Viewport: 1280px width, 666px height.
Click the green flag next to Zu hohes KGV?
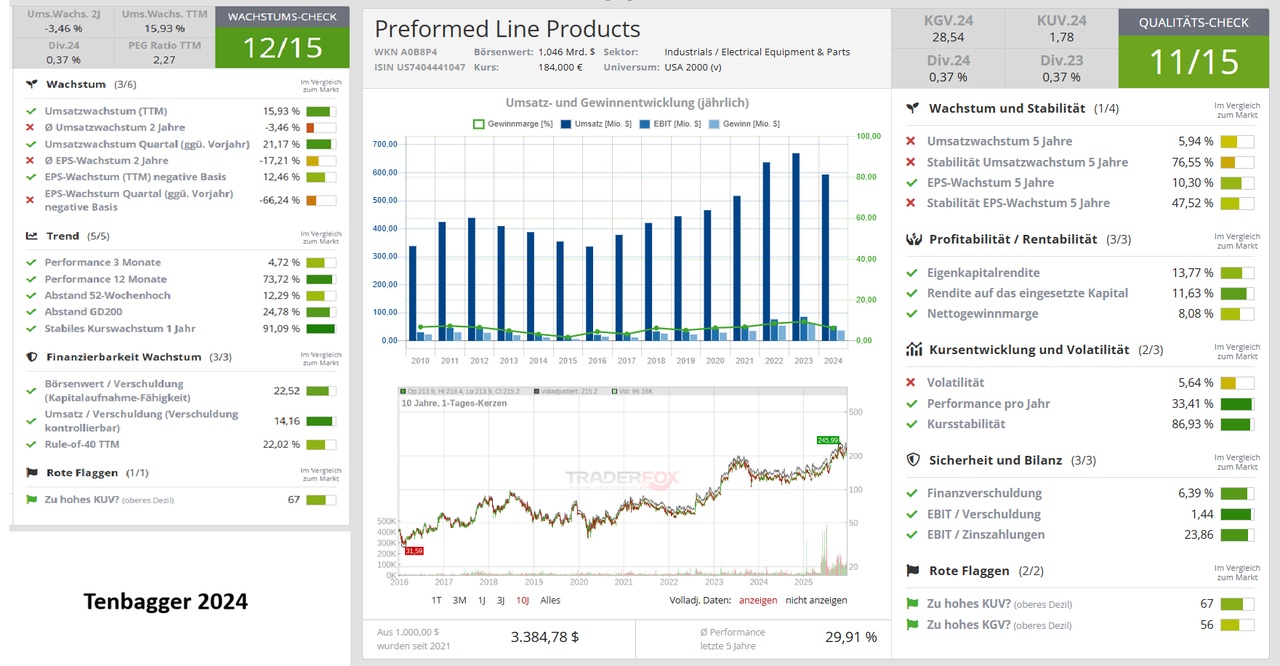tap(912, 625)
